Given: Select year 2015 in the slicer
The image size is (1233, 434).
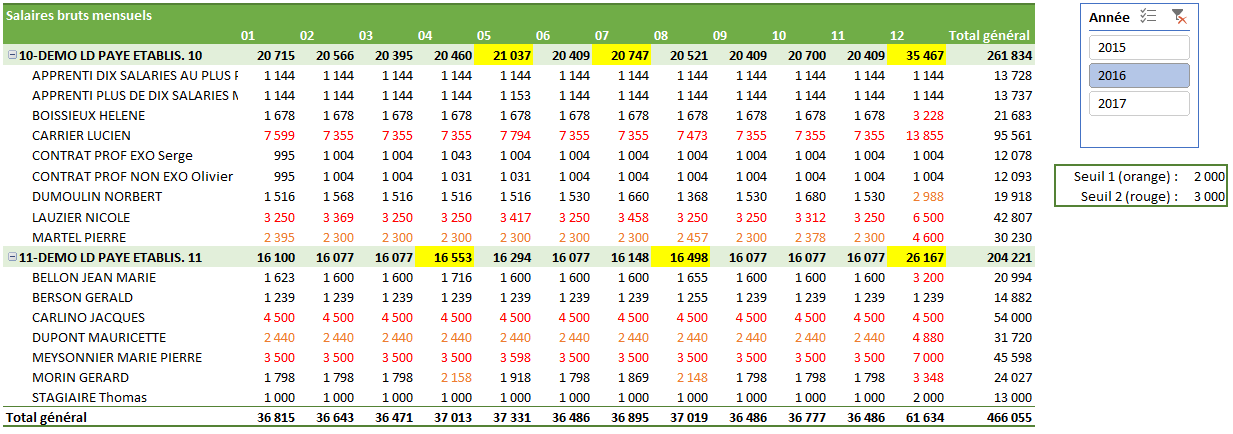Looking at the screenshot, I should (1138, 47).
